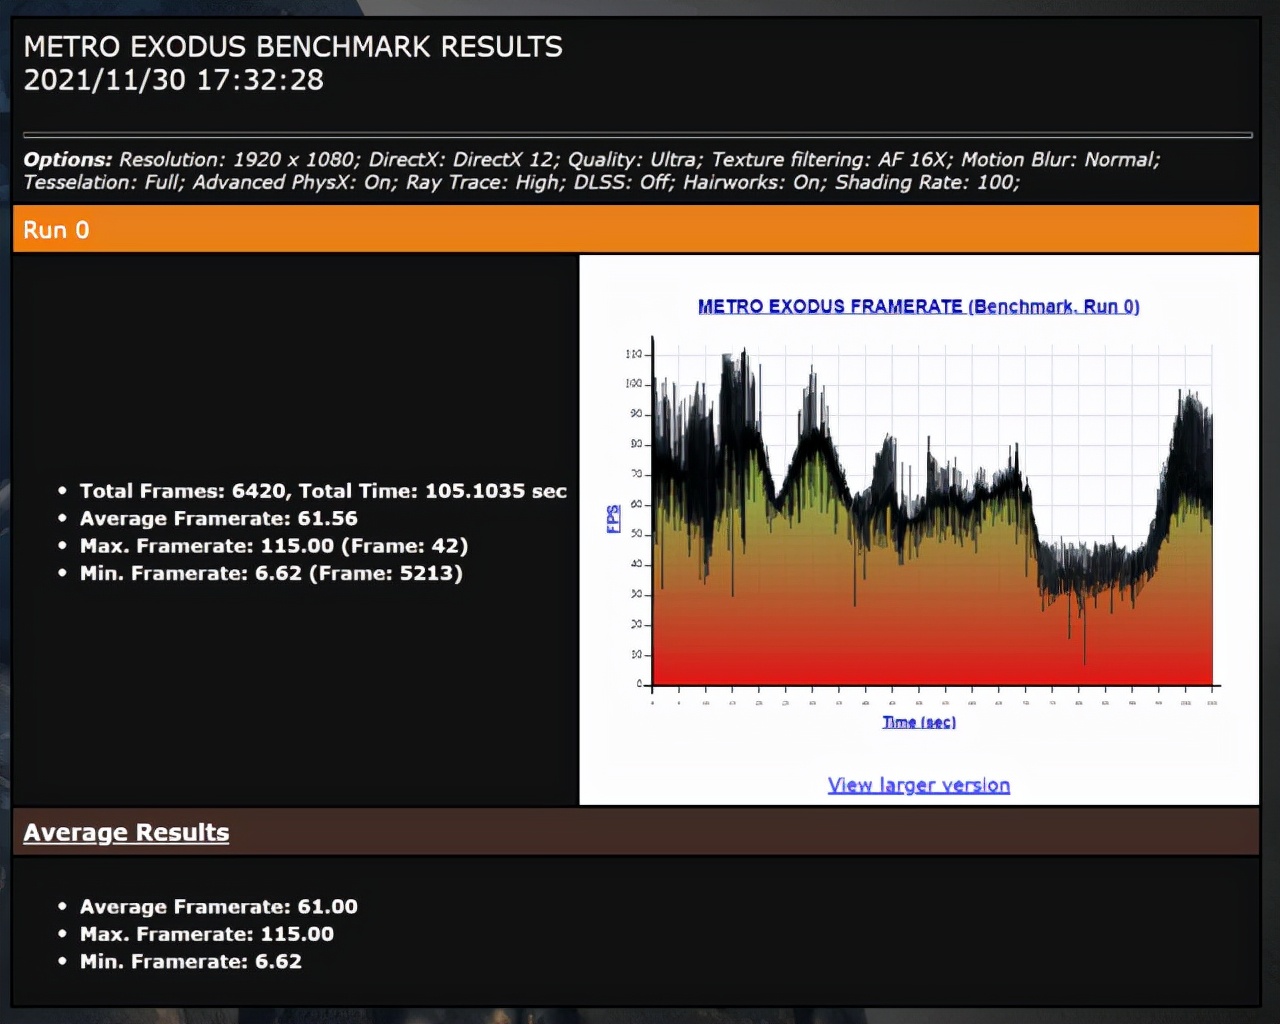This screenshot has width=1280, height=1024.
Task: Click the 2021/11/30 17:32:28 timestamp
Action: coord(173,80)
